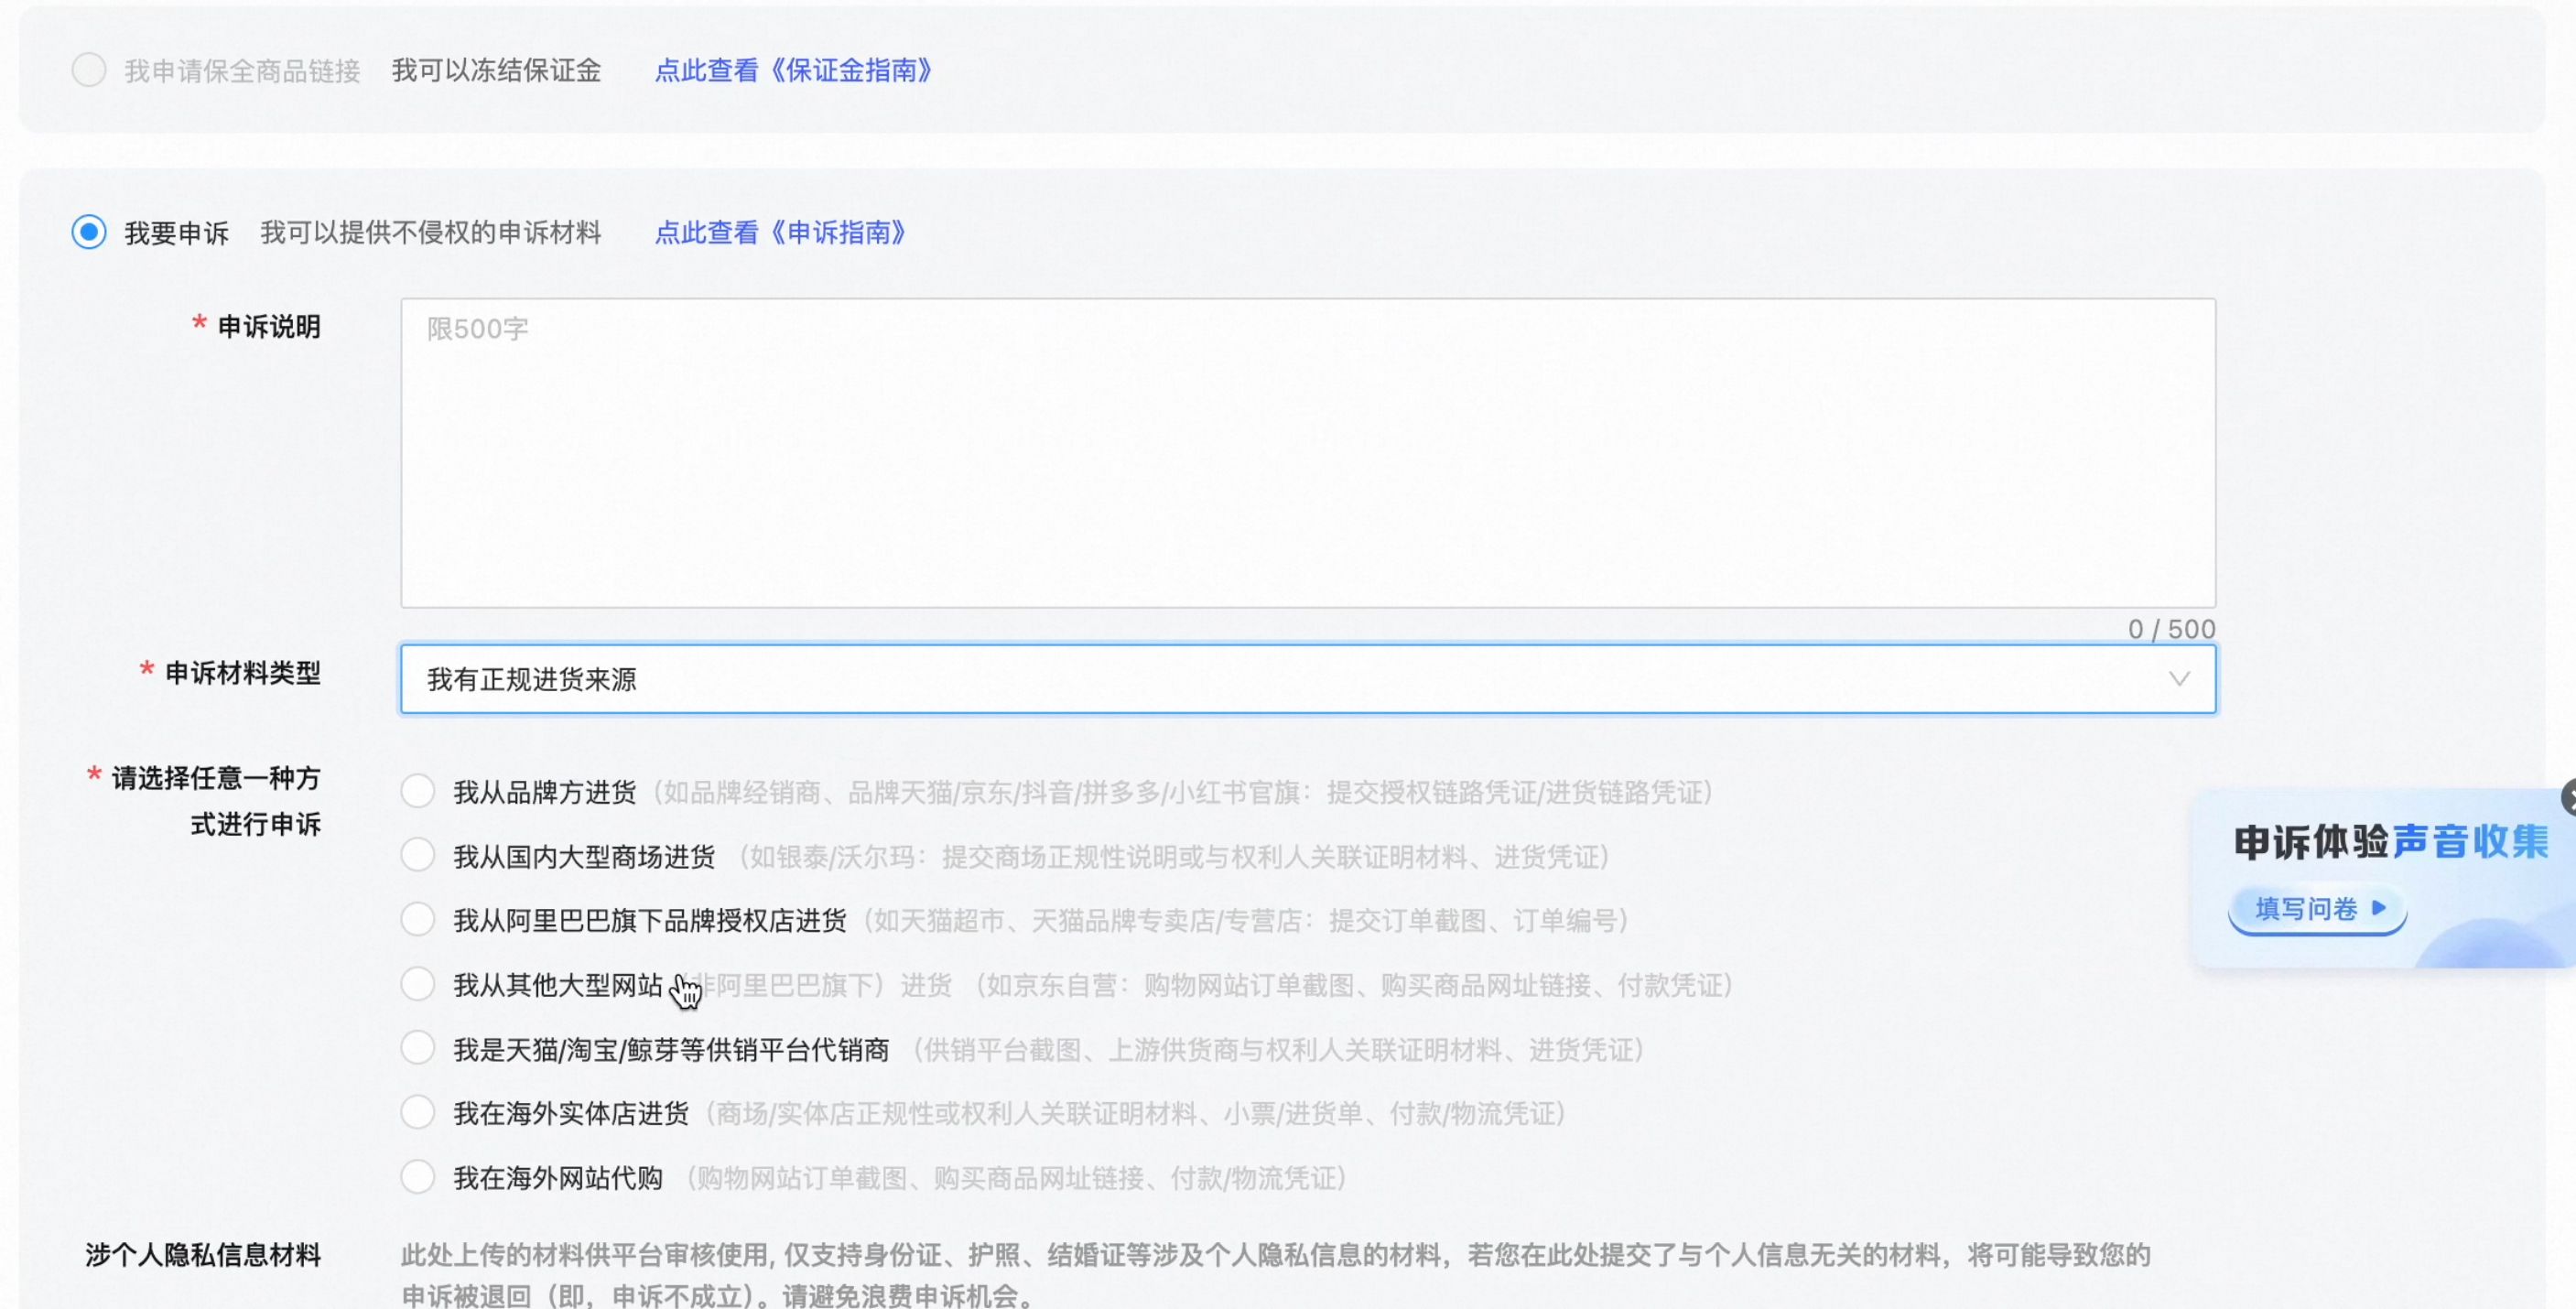Screen dimensions: 2576x1309
Task: Click the 请选择任意一种方式进行申诉 label
Action: (x=216, y=801)
